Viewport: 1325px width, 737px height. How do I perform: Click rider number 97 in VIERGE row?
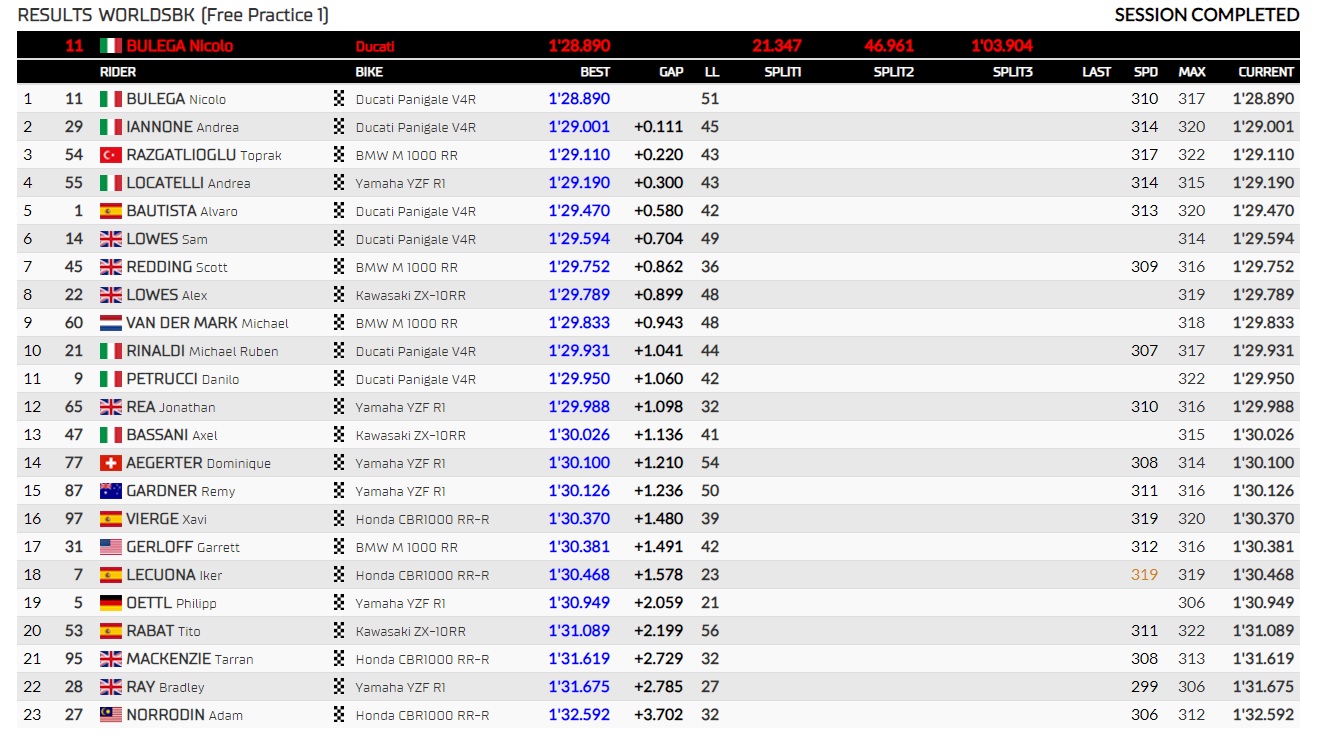click(74, 519)
